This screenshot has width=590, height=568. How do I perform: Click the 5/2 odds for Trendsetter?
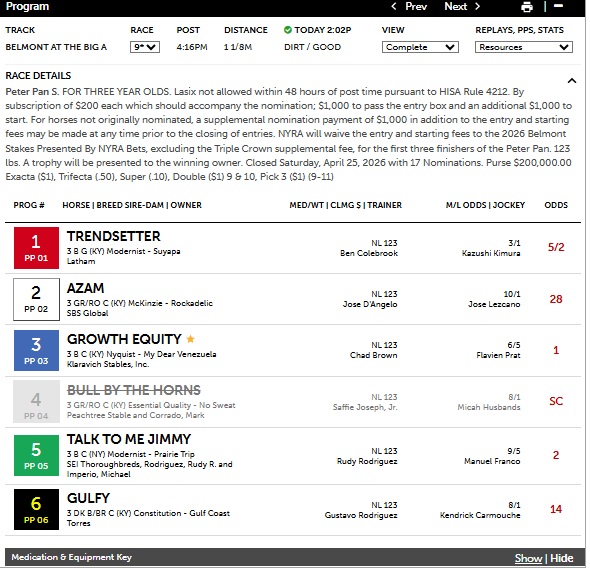(556, 247)
